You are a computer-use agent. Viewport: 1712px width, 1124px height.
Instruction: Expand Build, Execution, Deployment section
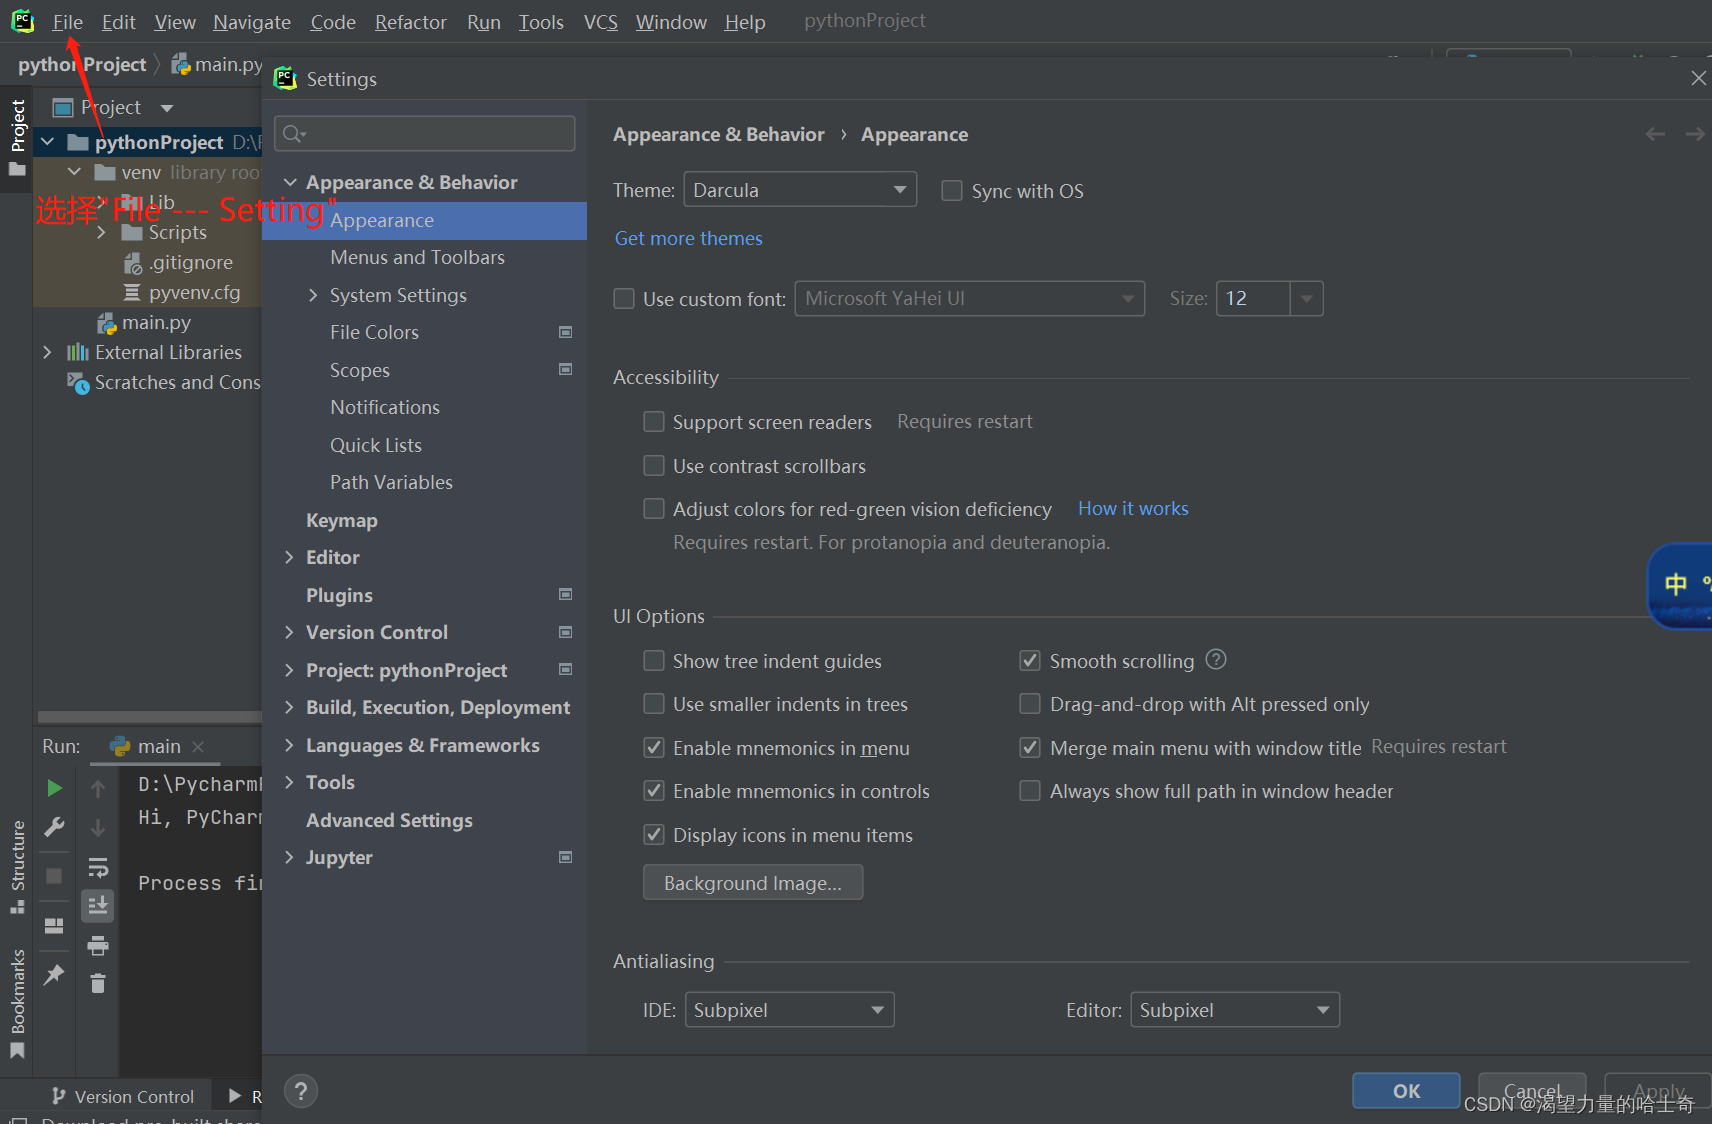(x=289, y=707)
